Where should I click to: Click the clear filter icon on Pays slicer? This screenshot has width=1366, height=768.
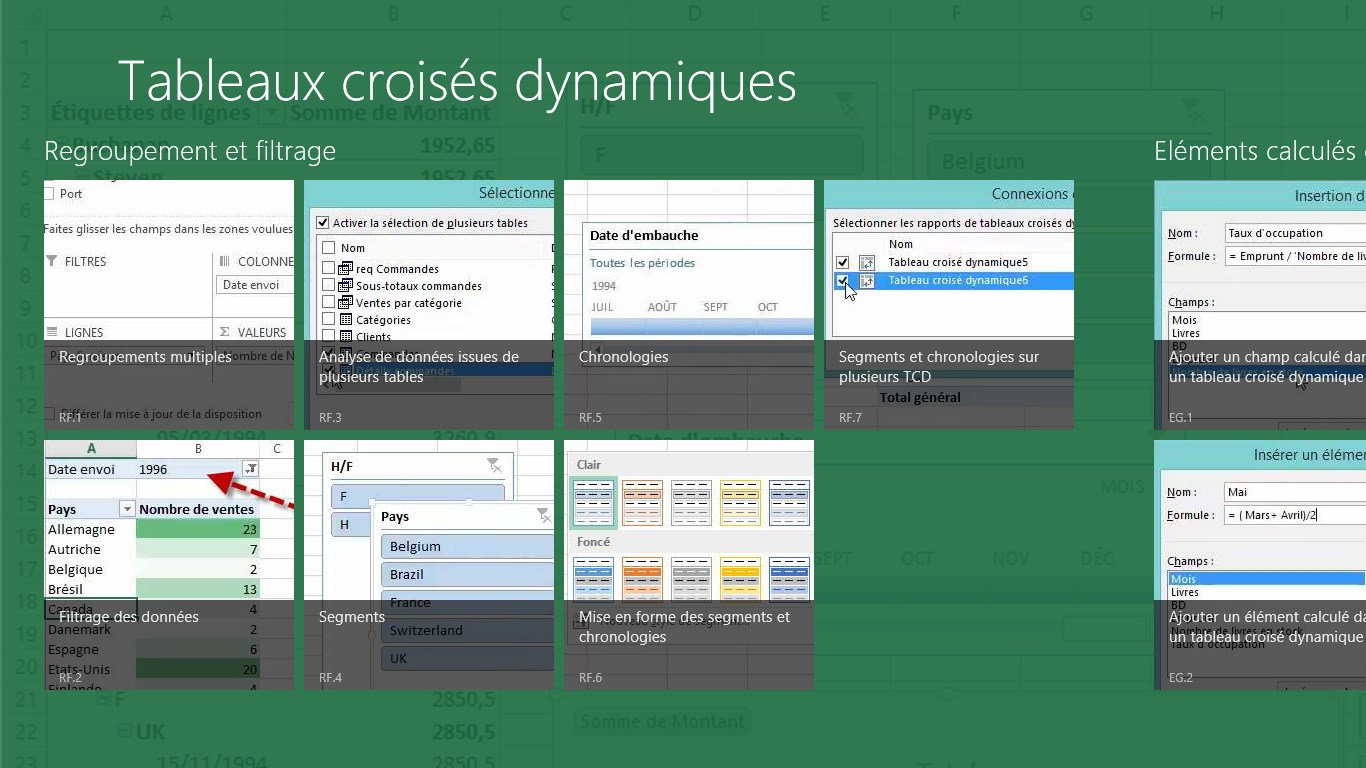[542, 515]
